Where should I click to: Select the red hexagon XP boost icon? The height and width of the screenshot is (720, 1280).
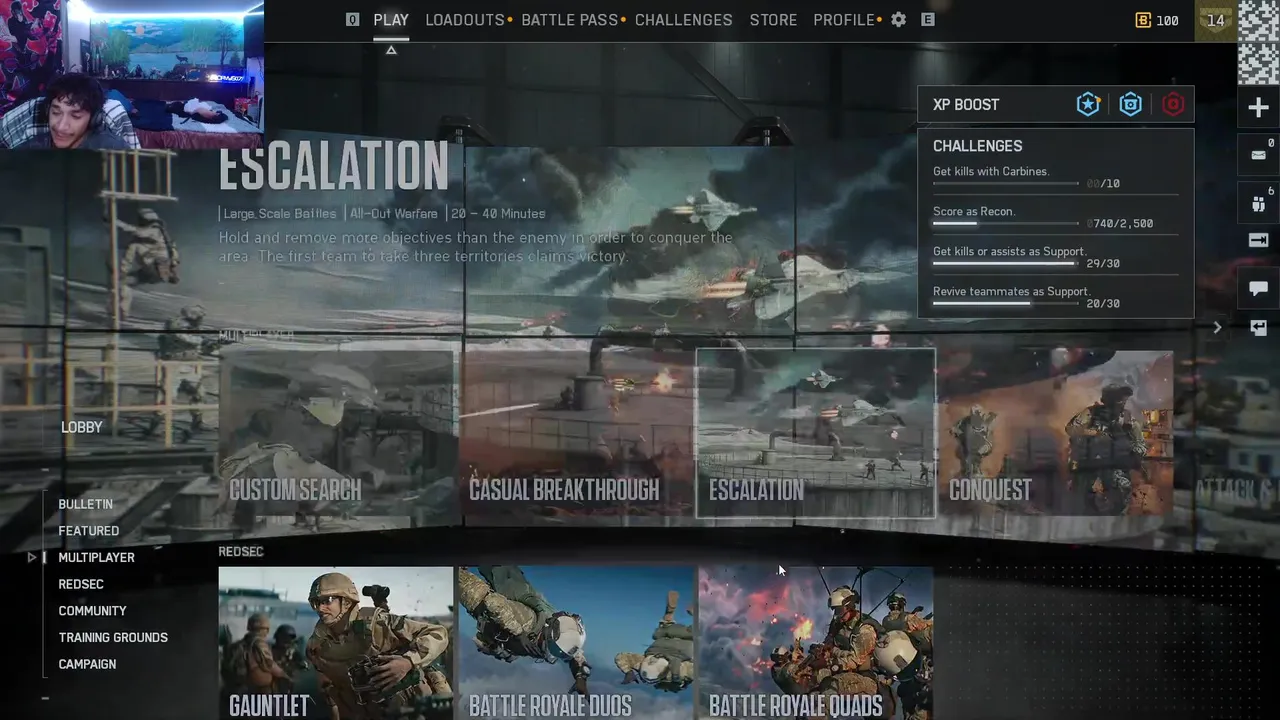pos(1173,104)
